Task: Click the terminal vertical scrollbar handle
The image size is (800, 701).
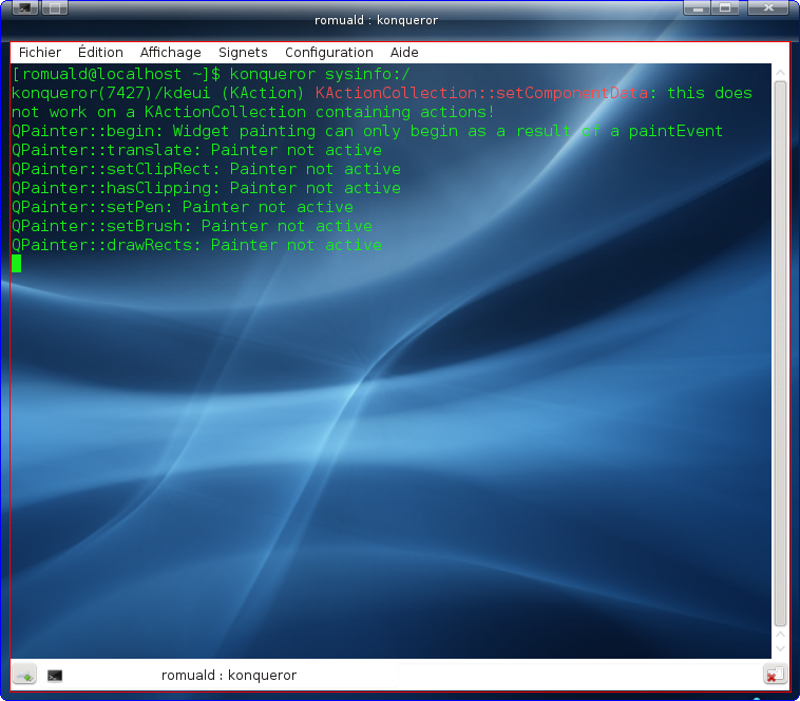Action: [x=780, y=353]
